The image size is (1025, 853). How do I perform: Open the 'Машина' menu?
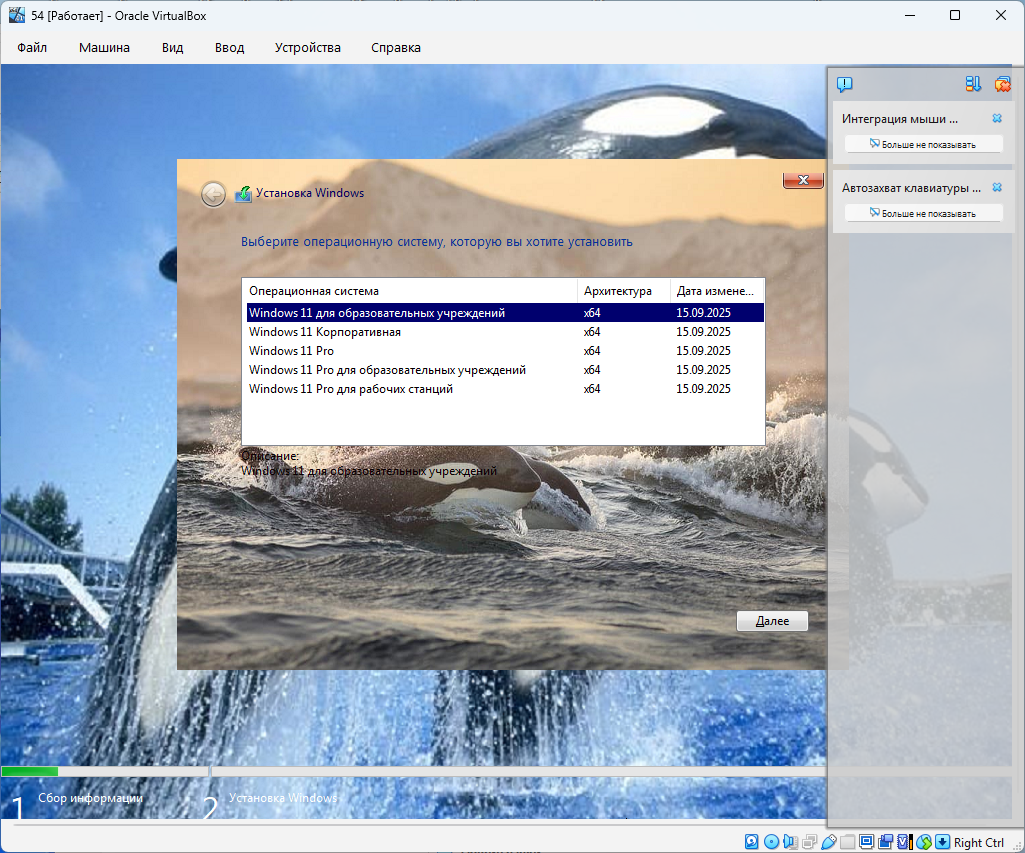point(104,47)
